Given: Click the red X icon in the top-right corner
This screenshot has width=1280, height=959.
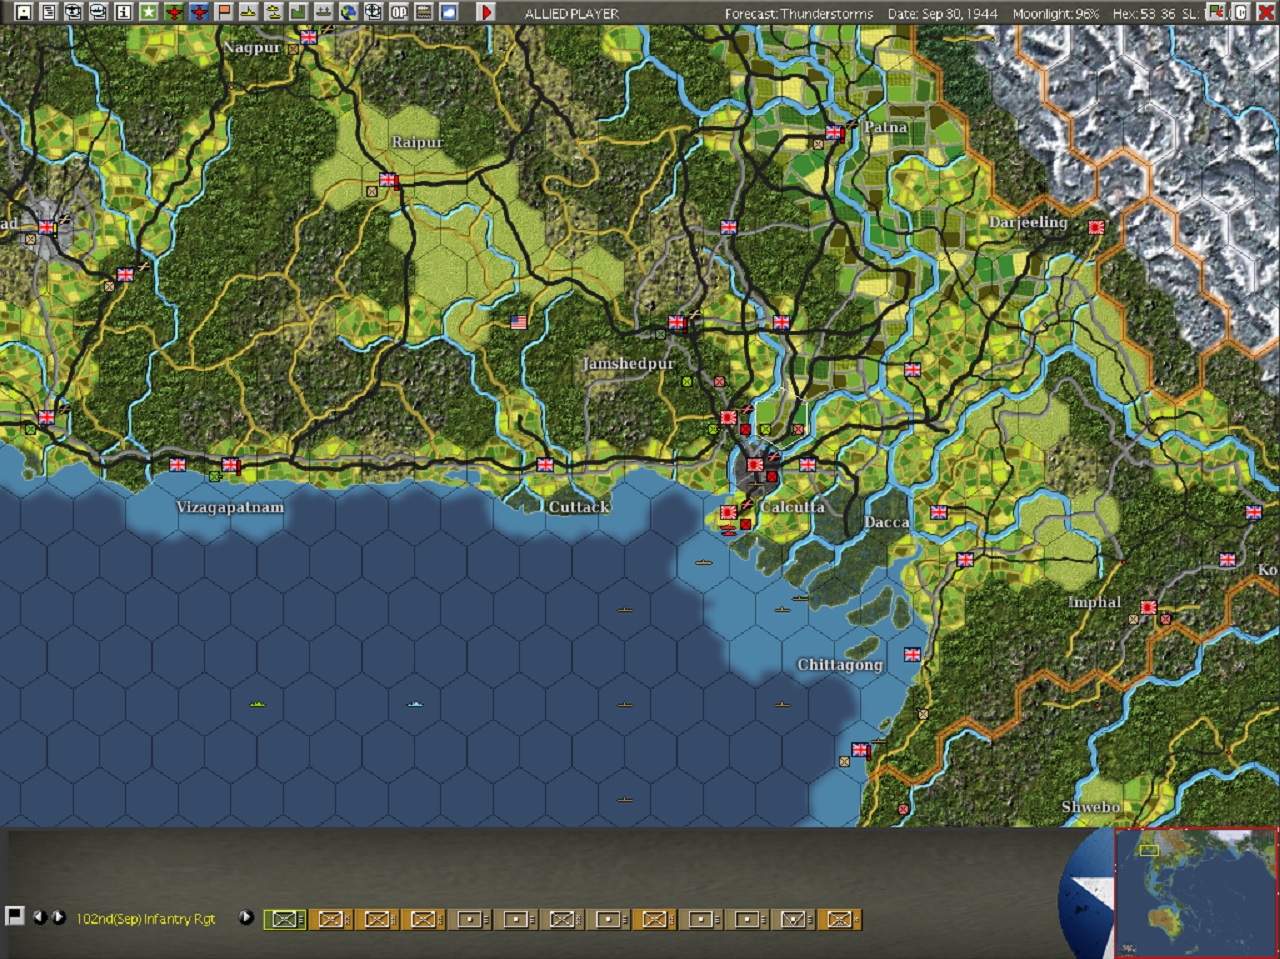Looking at the screenshot, I should (1264, 12).
